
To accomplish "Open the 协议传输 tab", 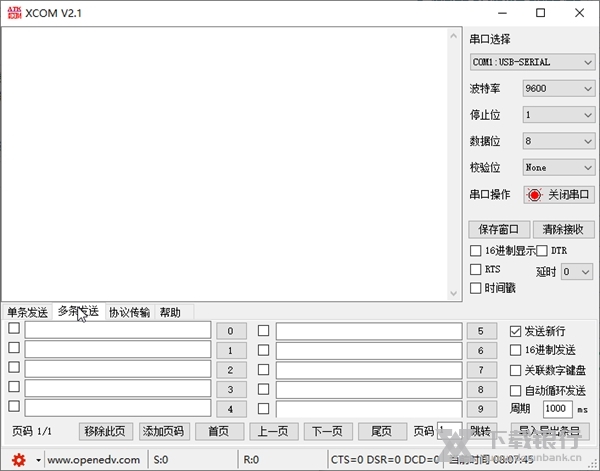I will pos(129,313).
